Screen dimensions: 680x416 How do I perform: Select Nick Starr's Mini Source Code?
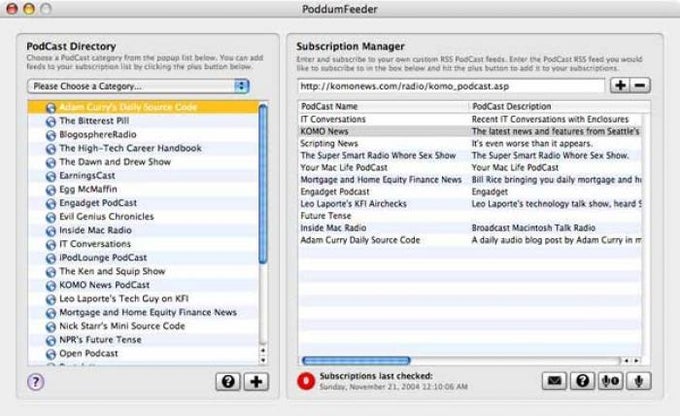(144, 326)
